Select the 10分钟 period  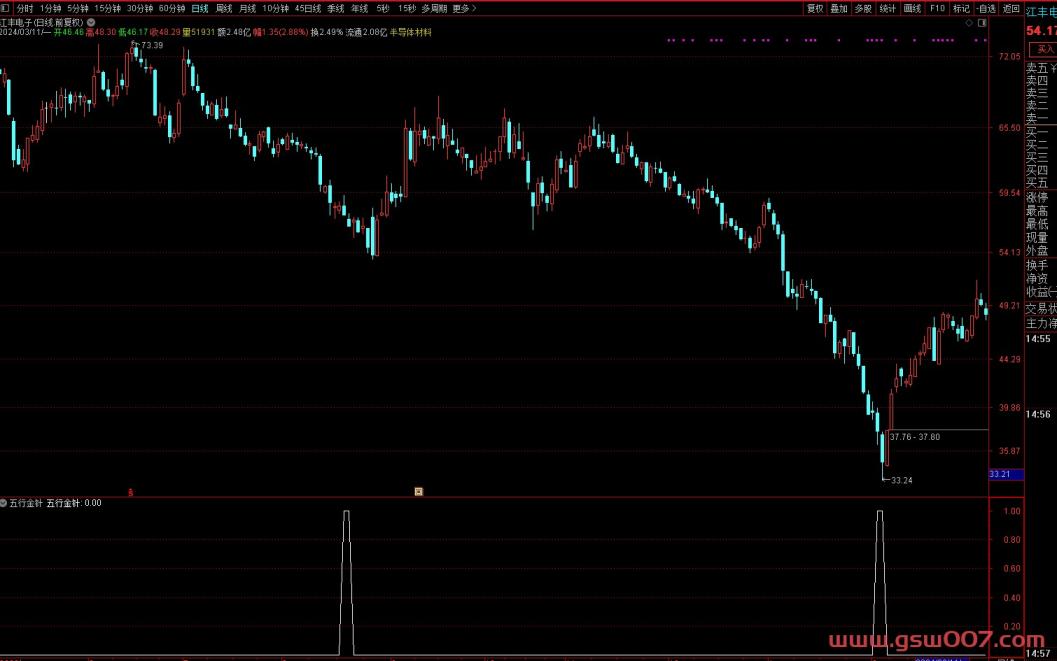point(276,8)
